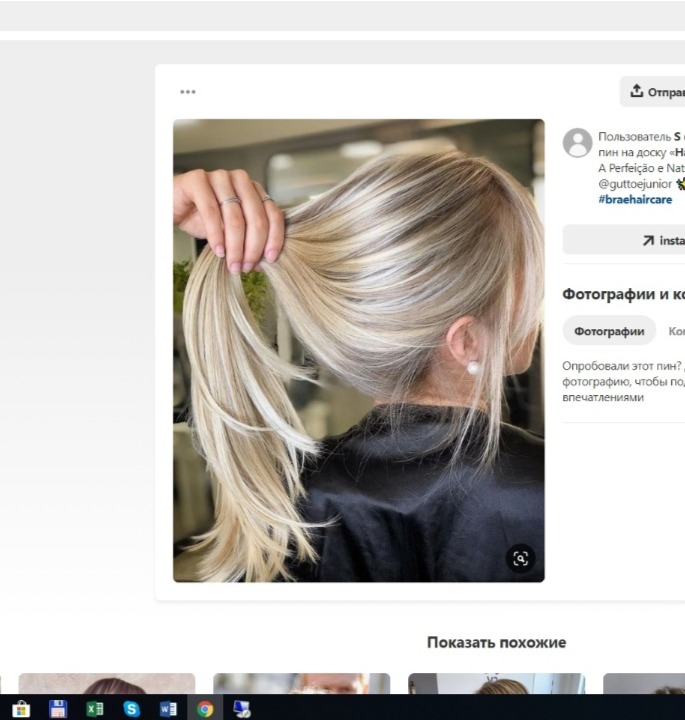Screen dimensions: 685x720
Task: Open the third similar pin thumbnail
Action: [496, 684]
